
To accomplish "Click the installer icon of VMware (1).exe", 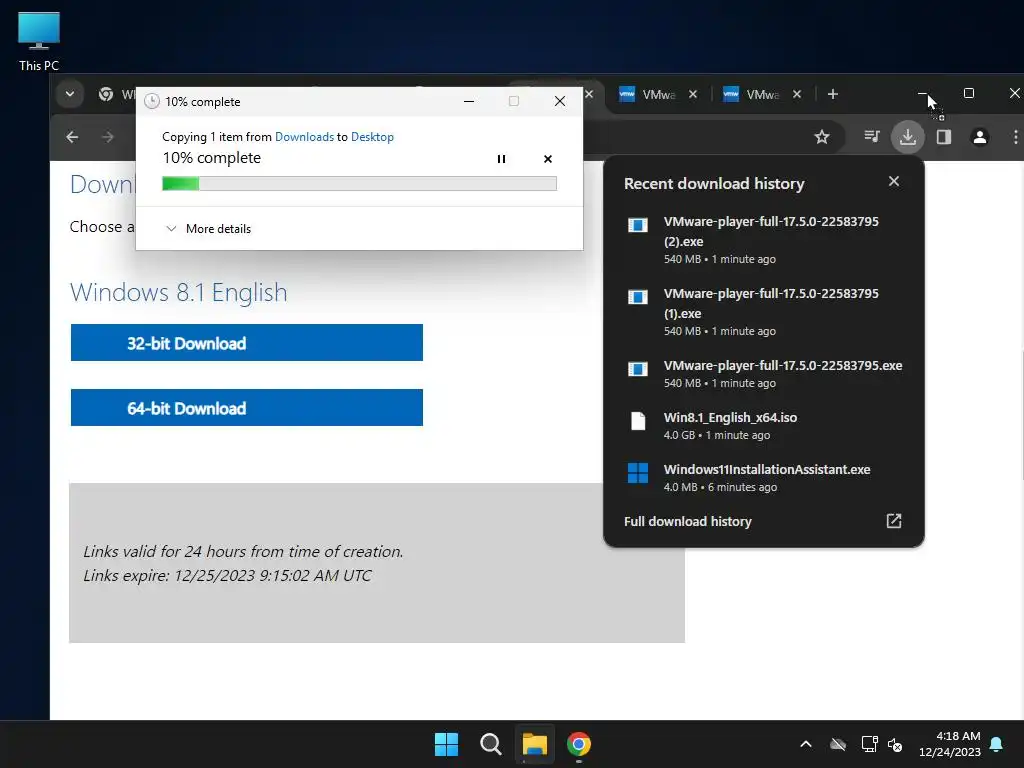I will (x=638, y=297).
